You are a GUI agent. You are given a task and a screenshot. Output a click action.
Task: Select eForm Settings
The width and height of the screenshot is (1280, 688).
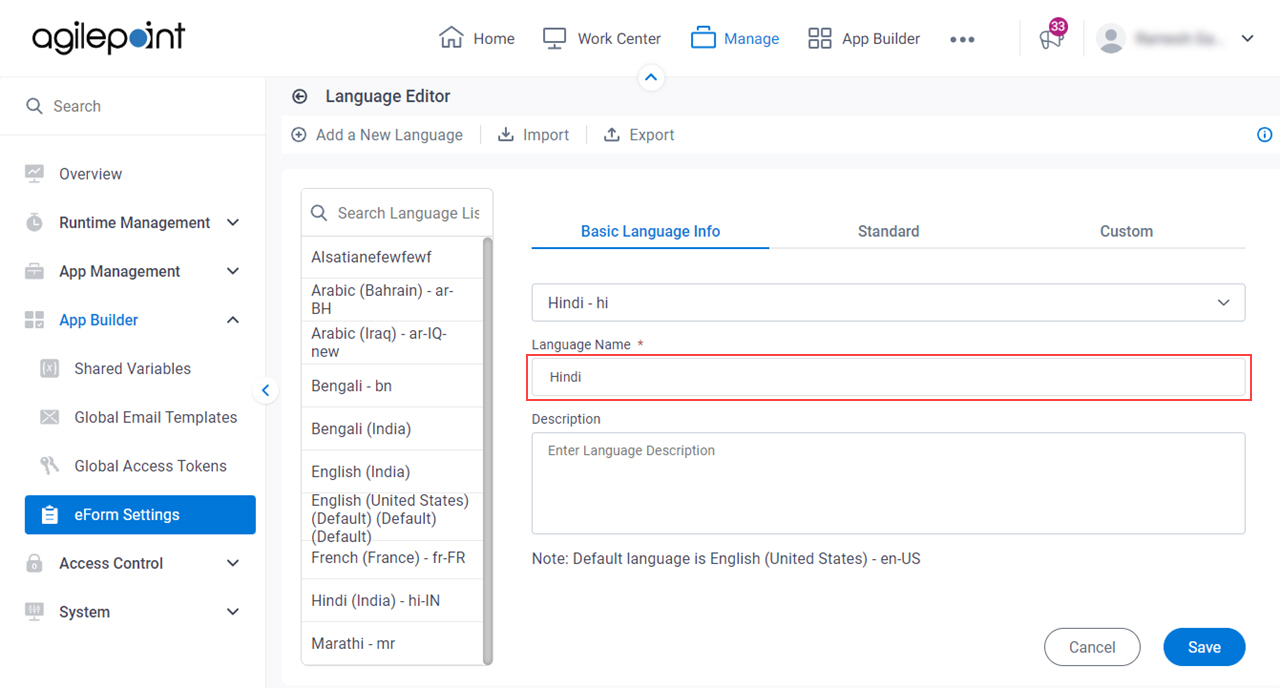point(140,515)
